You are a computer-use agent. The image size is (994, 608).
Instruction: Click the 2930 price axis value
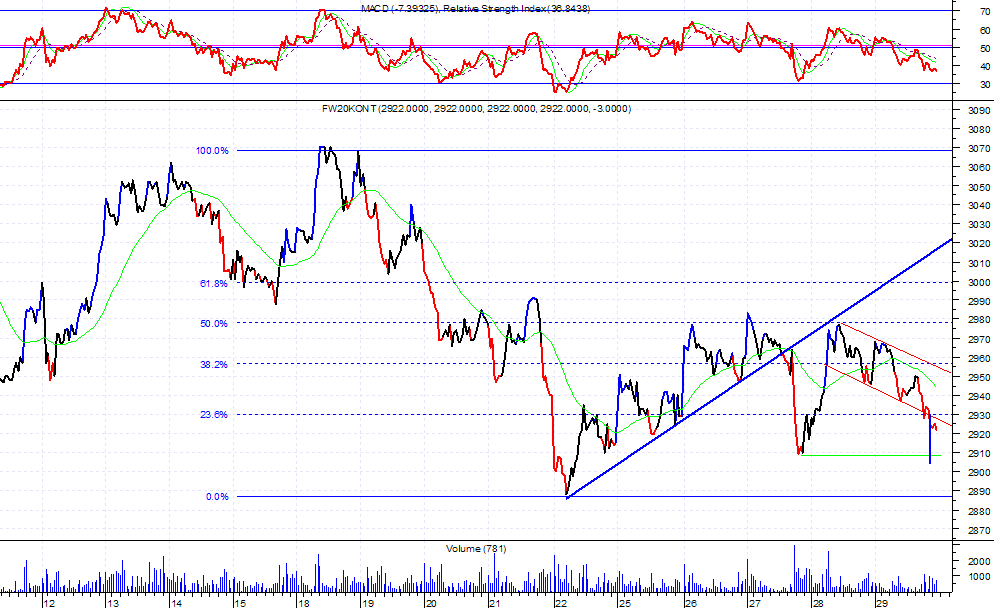click(979, 416)
